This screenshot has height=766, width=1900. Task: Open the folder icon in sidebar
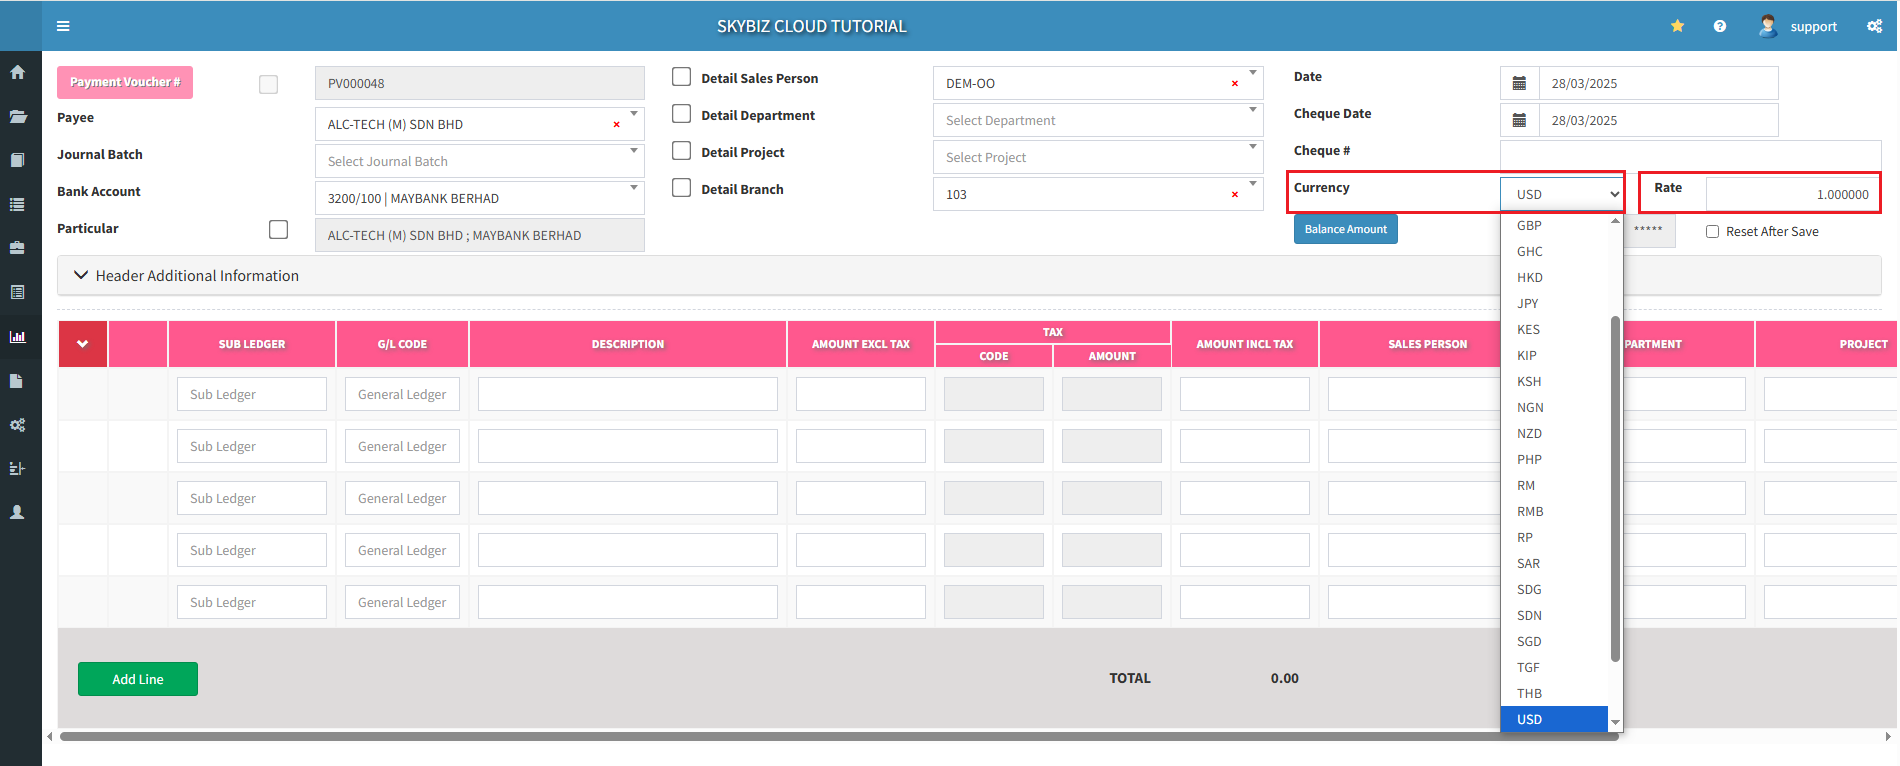click(18, 116)
